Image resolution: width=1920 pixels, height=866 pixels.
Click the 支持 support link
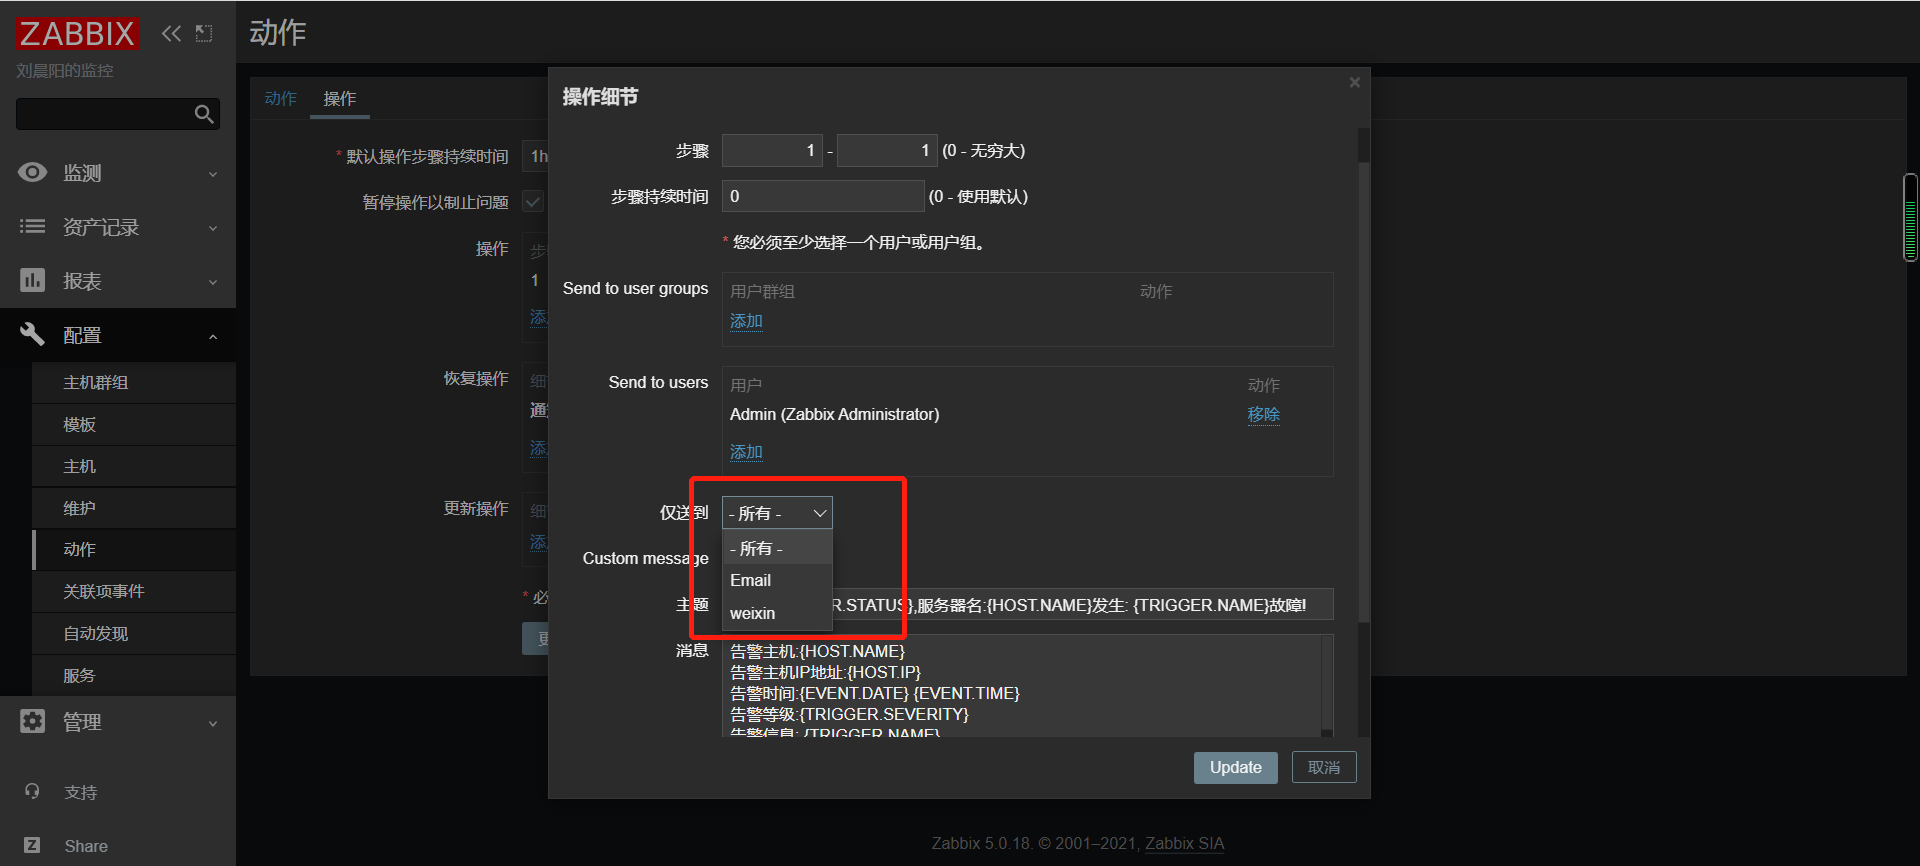(x=81, y=792)
